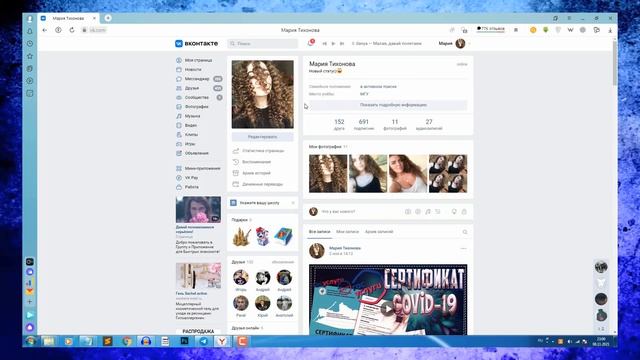Click the wall search magnifier icon
The width and height of the screenshot is (640, 360).
[464, 232]
